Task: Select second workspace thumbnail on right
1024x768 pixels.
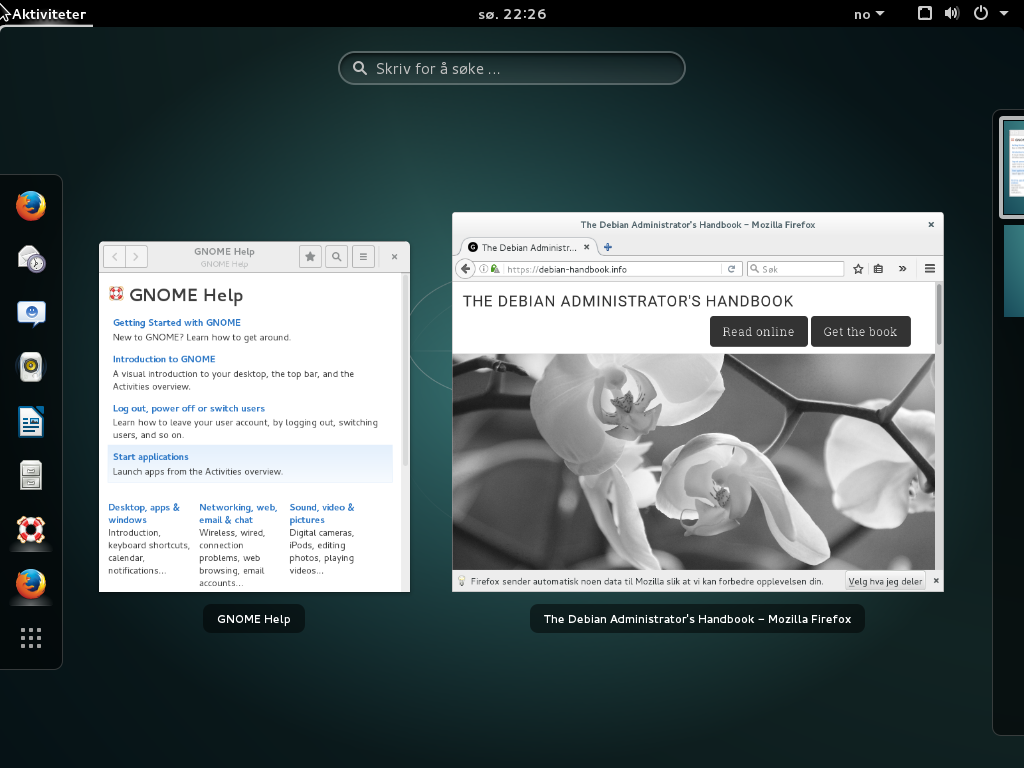Action: [x=1014, y=270]
